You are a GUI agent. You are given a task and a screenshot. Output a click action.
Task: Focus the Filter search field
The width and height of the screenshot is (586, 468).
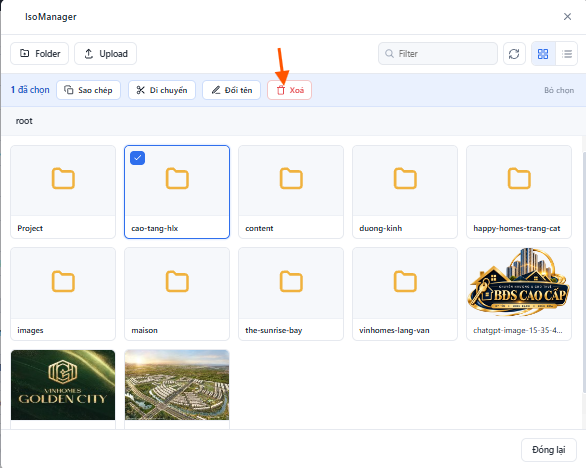438,54
